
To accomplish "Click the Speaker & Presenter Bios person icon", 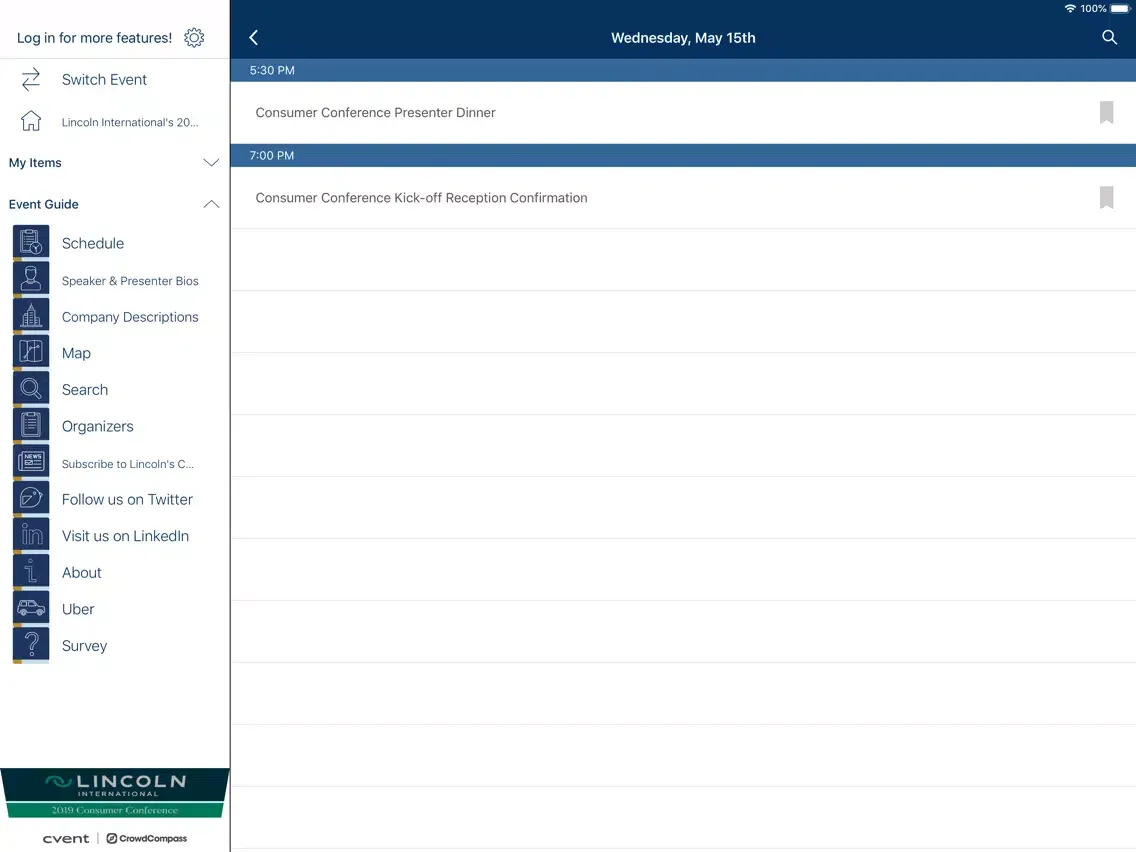I will pyautogui.click(x=31, y=279).
